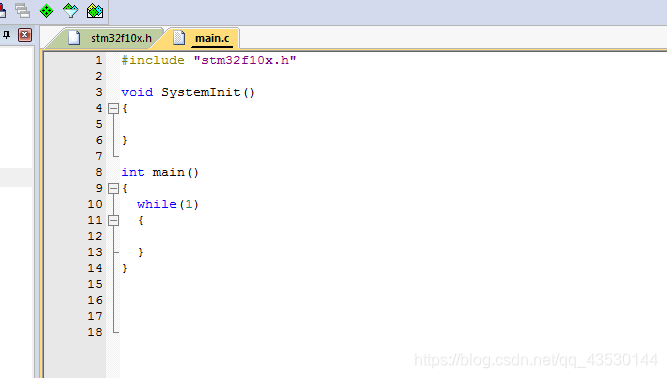
Task: Click the Pack Installer icon
Action: coord(95,11)
